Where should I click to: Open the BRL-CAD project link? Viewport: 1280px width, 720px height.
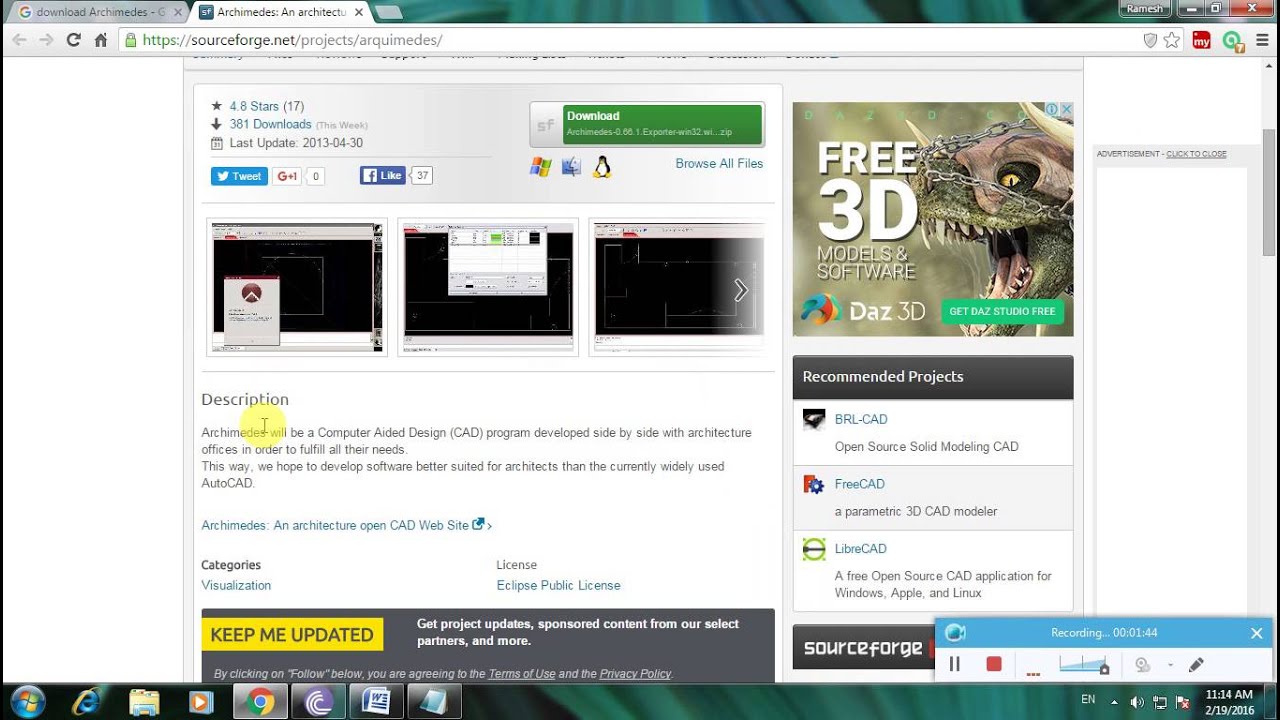pos(861,419)
